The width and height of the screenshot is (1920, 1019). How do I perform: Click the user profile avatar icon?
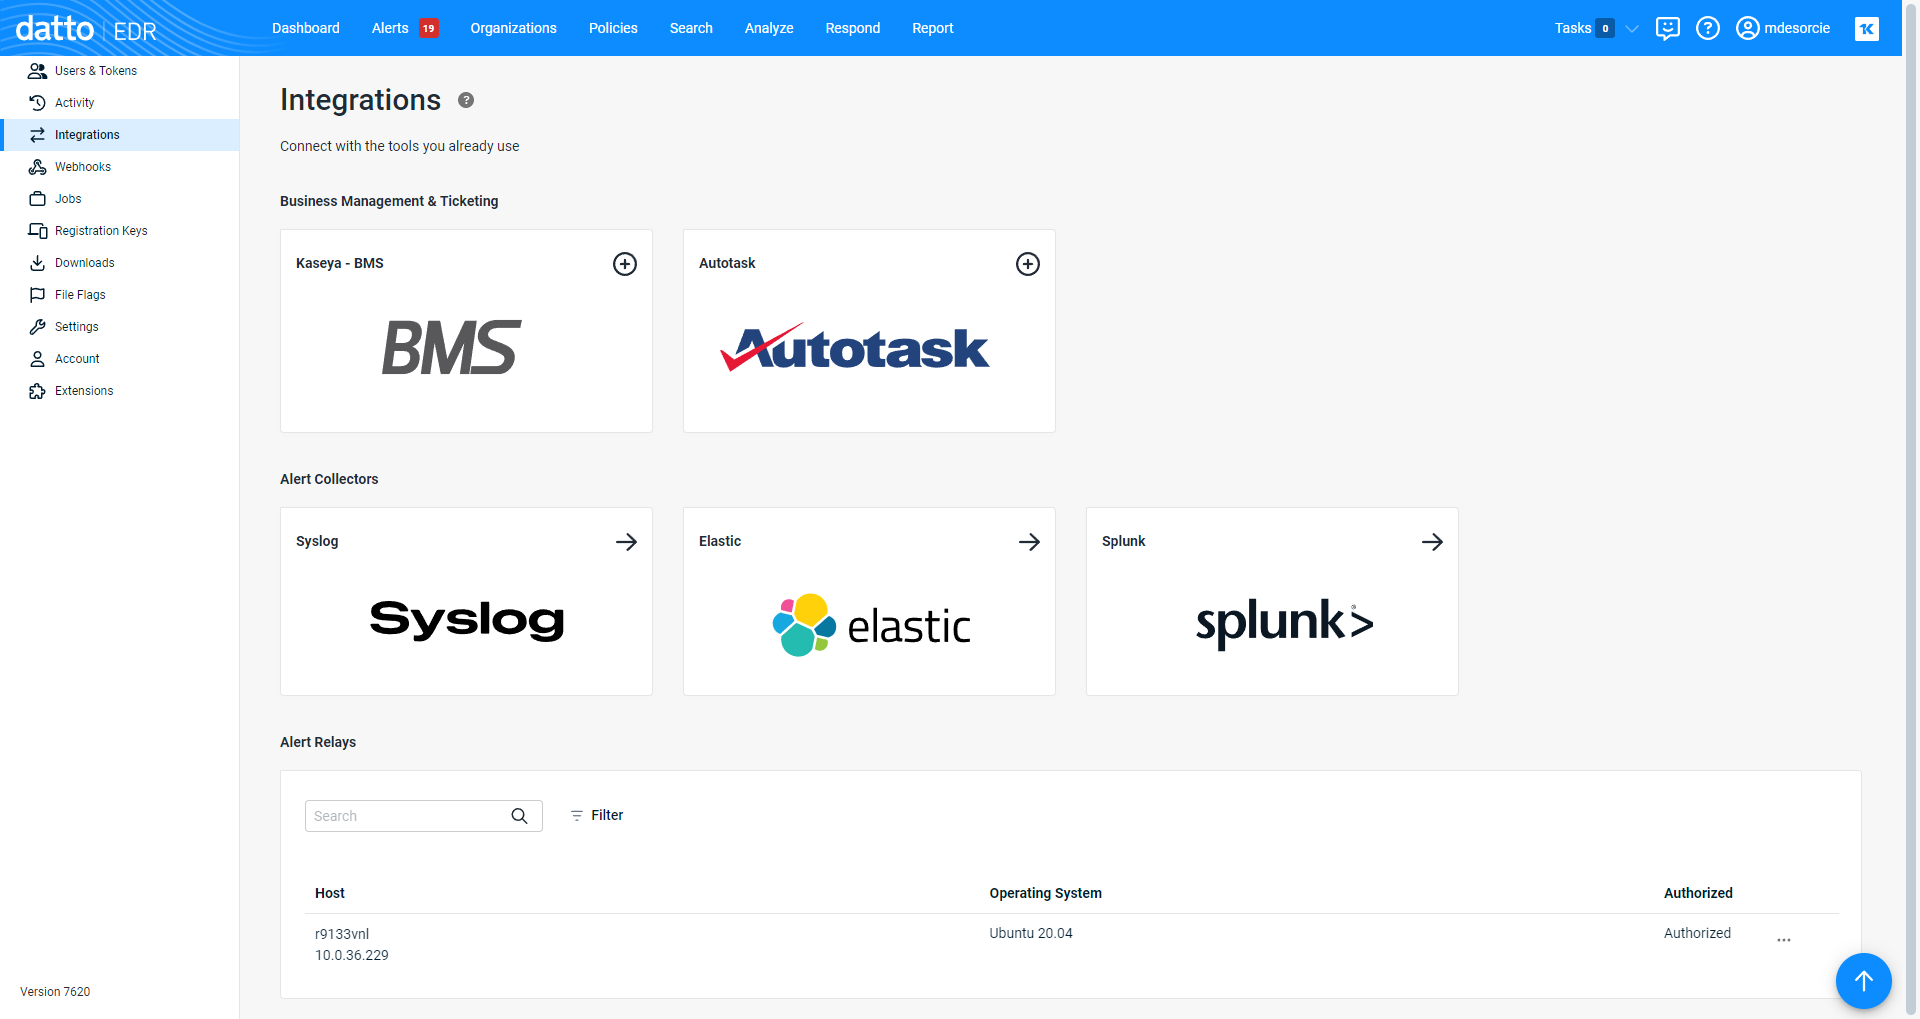[x=1747, y=28]
